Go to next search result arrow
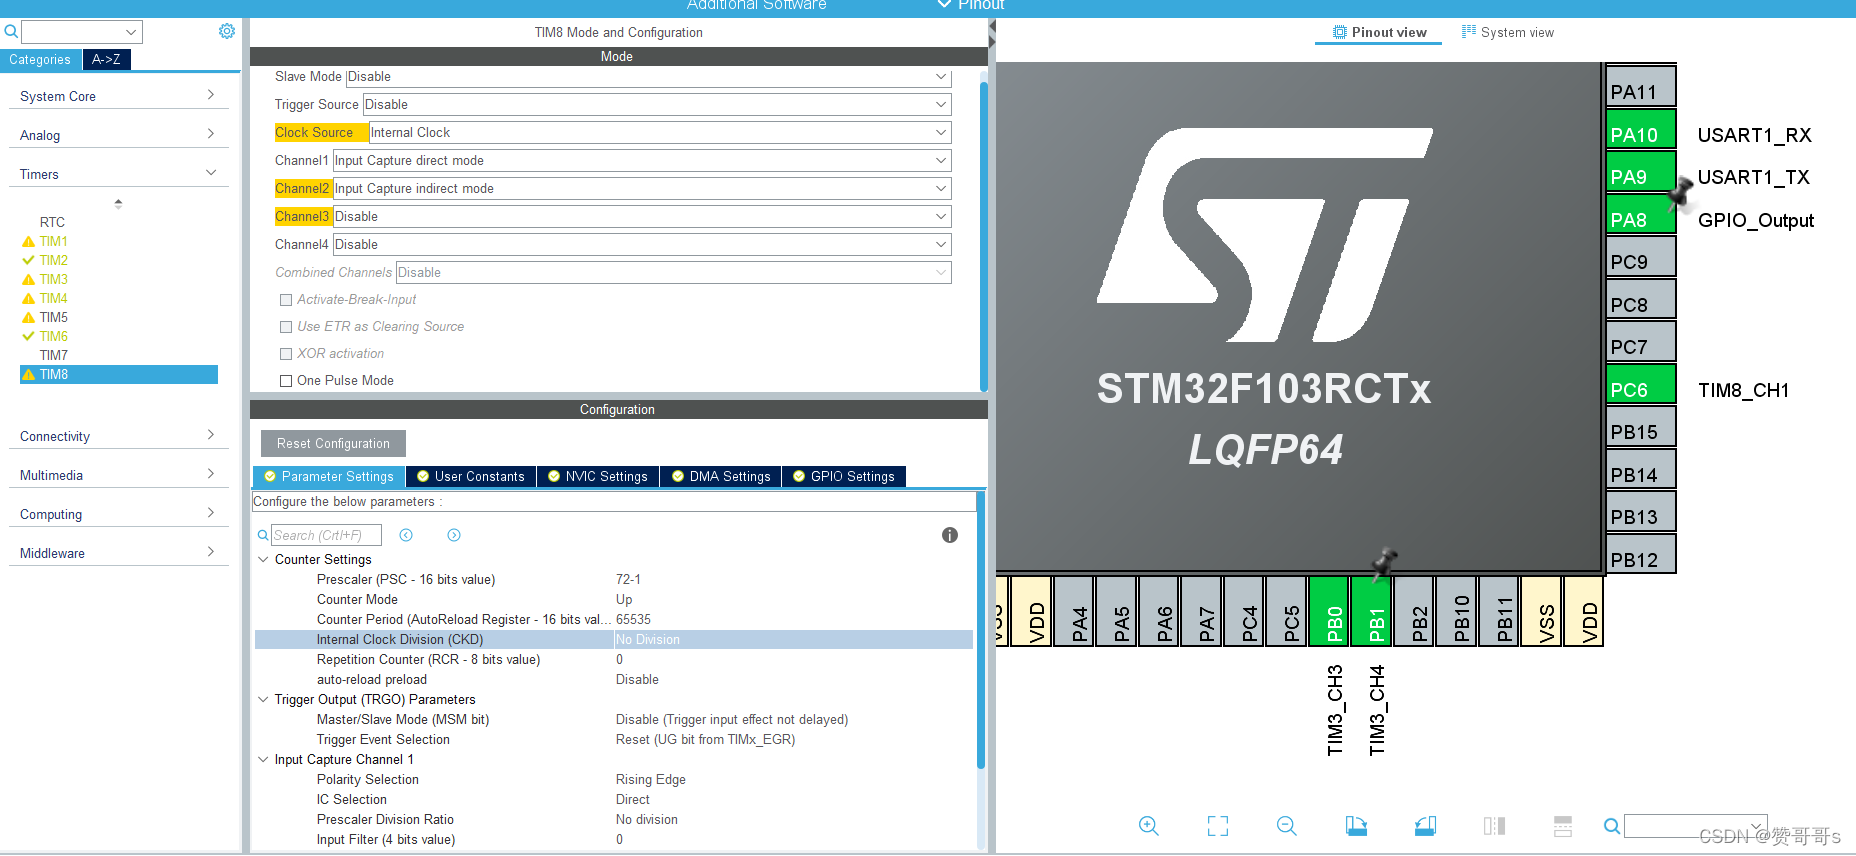 pos(454,535)
